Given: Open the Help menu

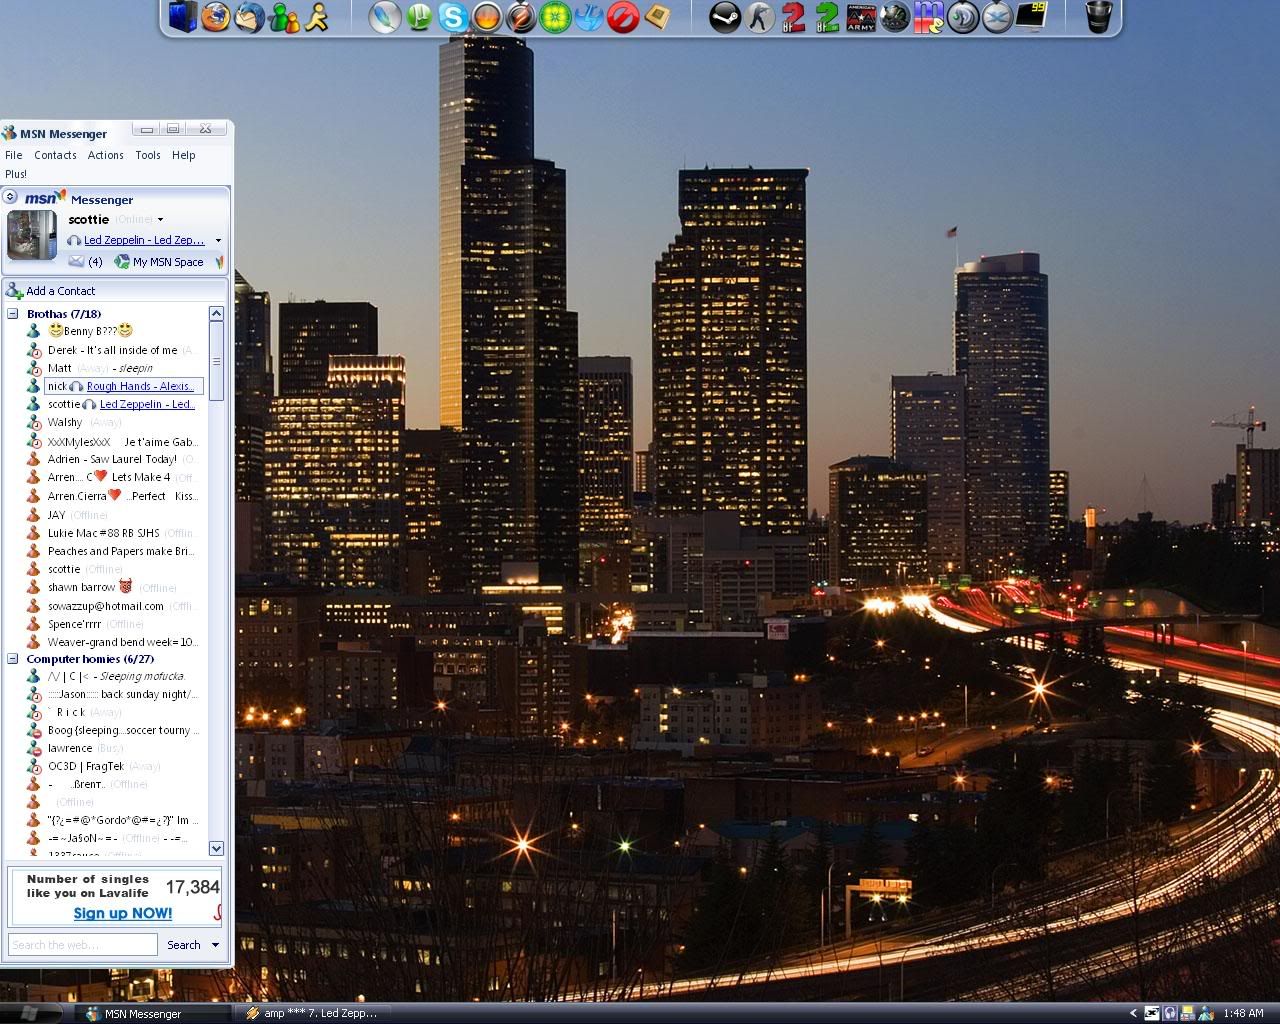Looking at the screenshot, I should coord(184,155).
